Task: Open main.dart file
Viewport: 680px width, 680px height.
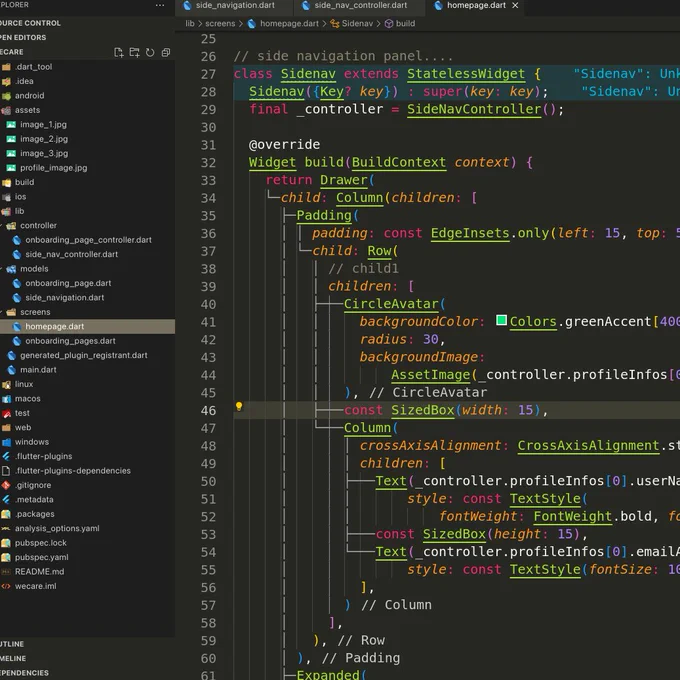Action: point(87,369)
